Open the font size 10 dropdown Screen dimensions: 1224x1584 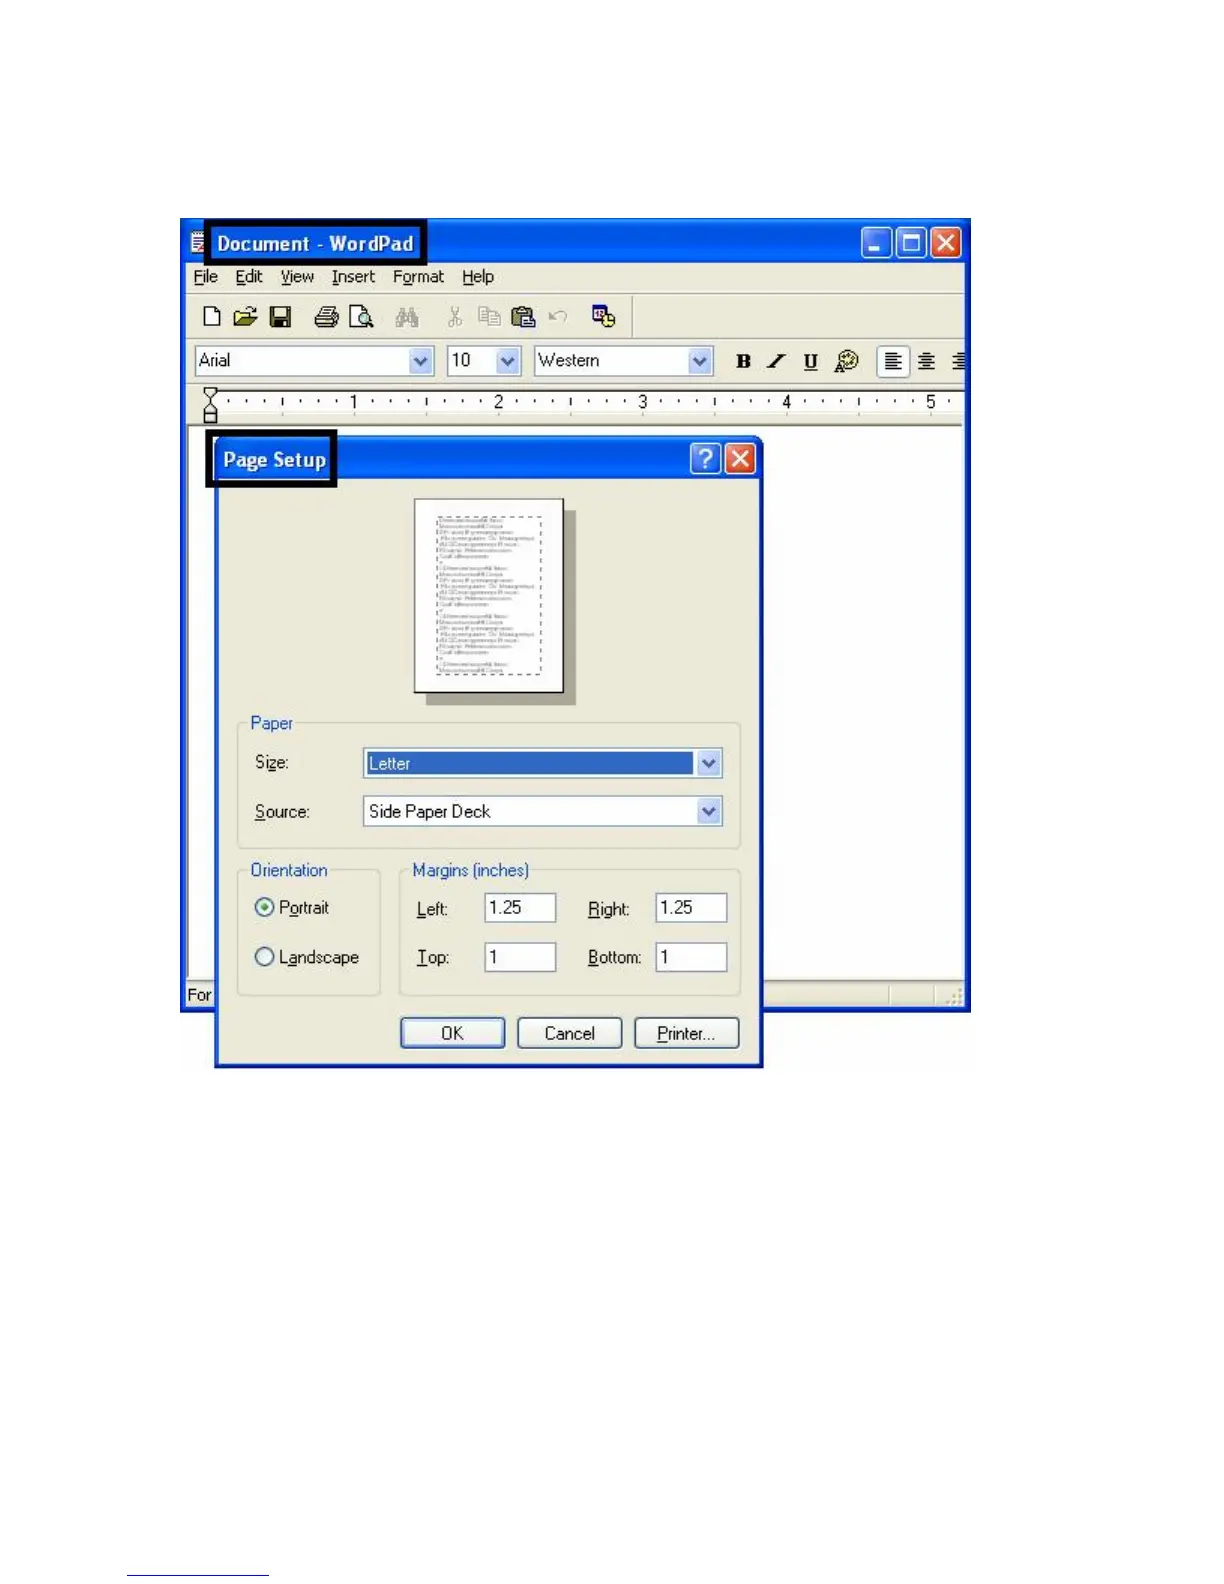[508, 361]
